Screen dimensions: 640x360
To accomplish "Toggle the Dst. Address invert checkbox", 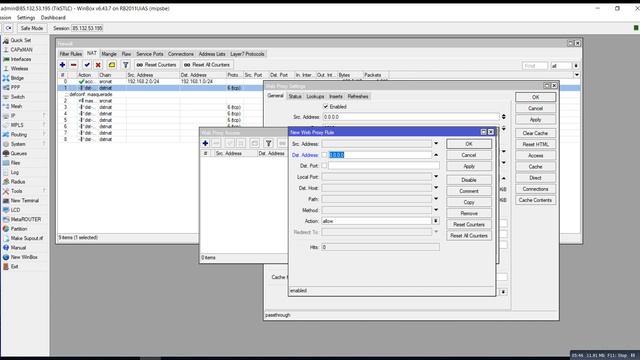I will point(324,155).
